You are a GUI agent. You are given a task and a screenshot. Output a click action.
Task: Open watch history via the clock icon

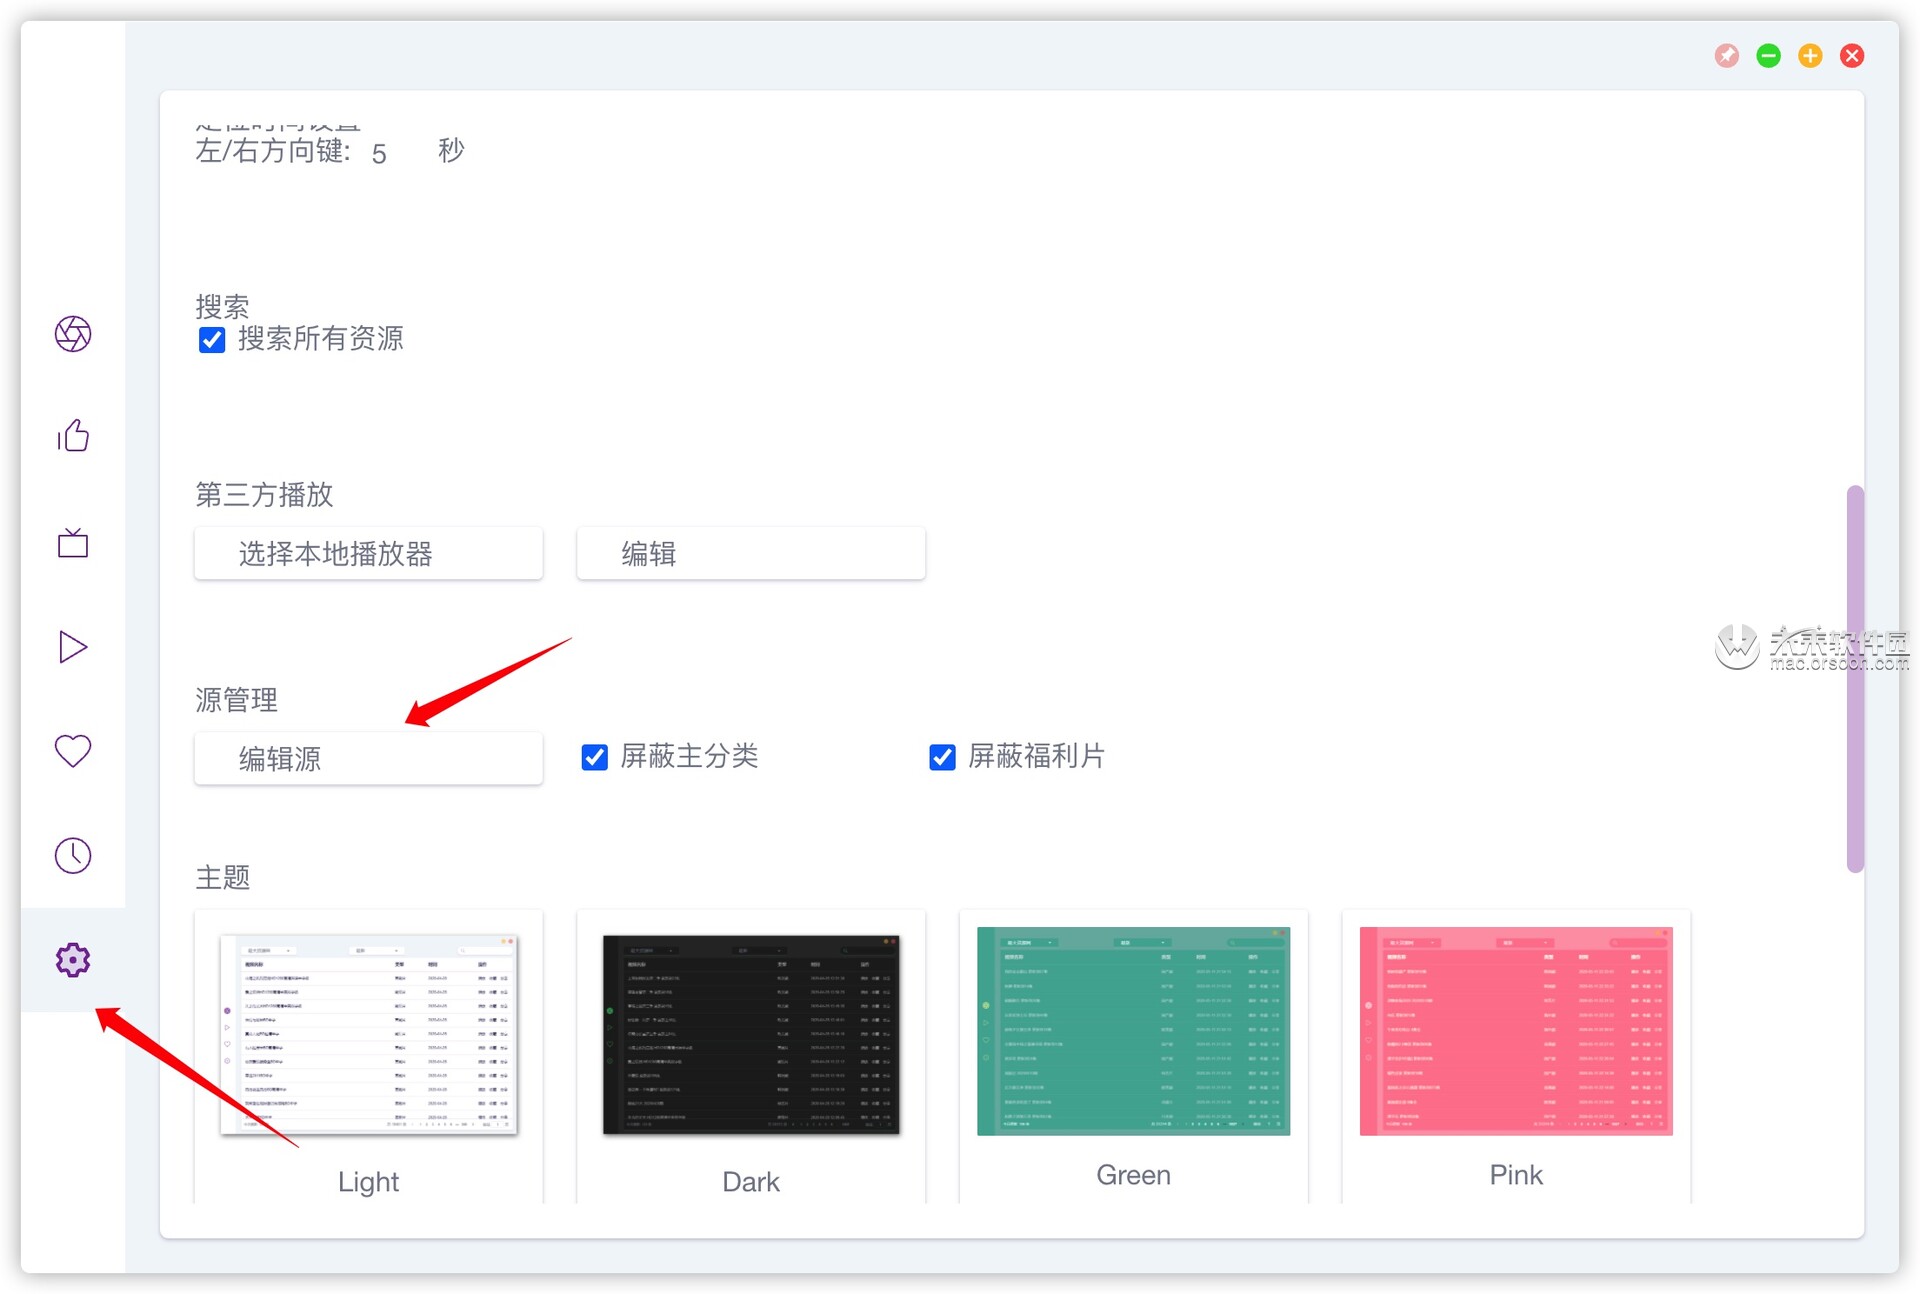[x=72, y=855]
